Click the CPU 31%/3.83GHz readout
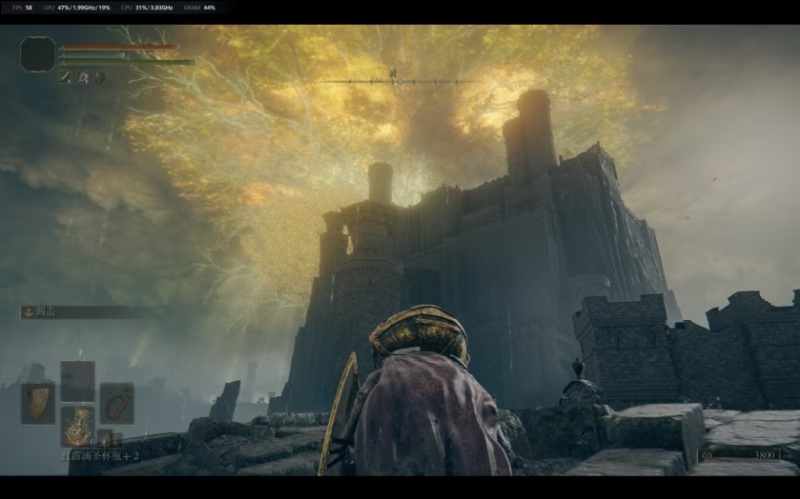The width and height of the screenshot is (800, 499). pos(147,8)
